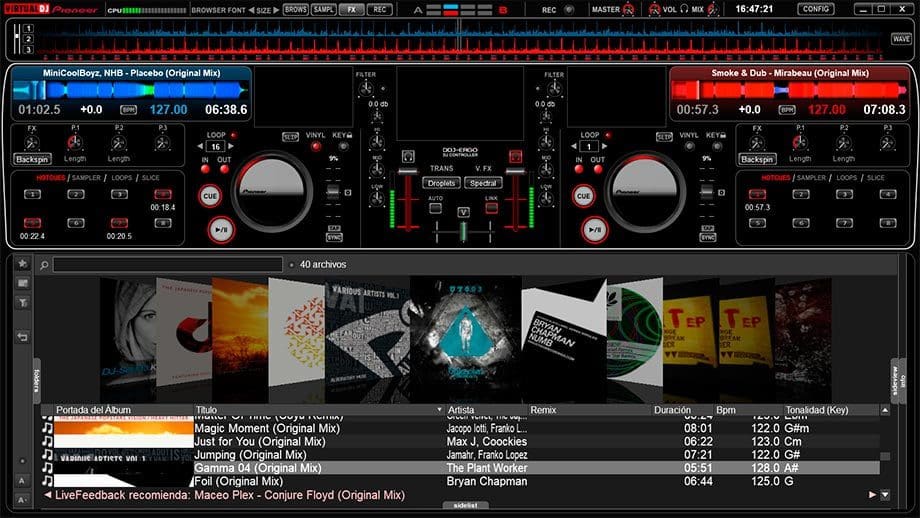This screenshot has width=920, height=518.
Task: Click the browser search input field
Action: 168,265
